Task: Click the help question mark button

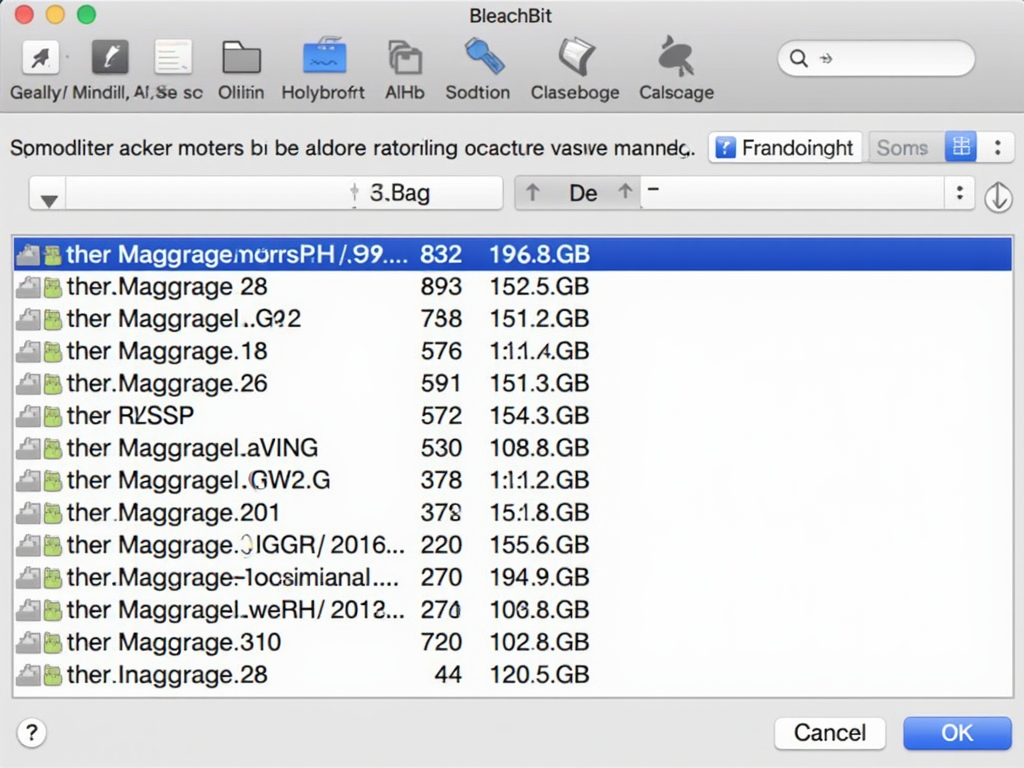Action: (31, 733)
